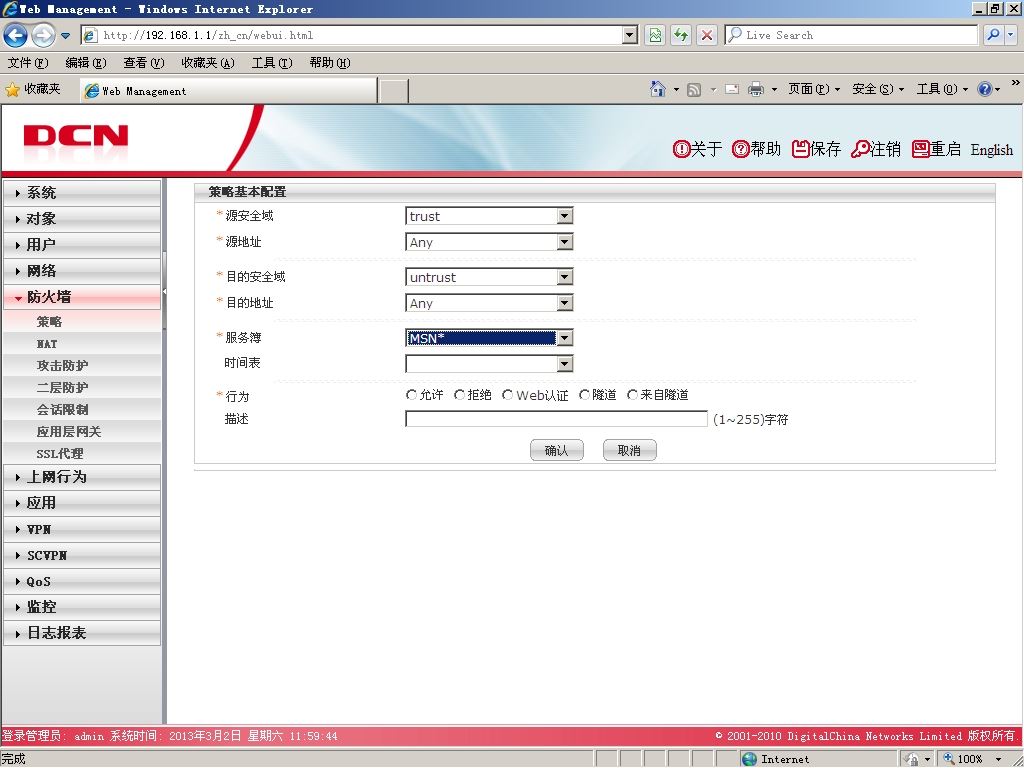Click the RSS feeds icon
Viewport: 1024px width, 768px height.
(694, 89)
